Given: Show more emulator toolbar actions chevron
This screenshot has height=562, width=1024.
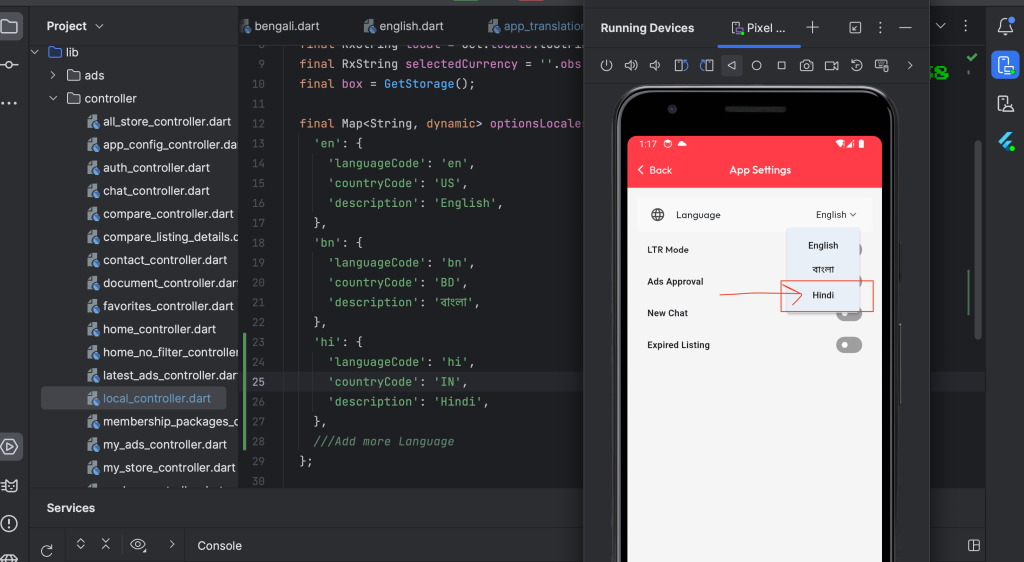Looking at the screenshot, I should point(910,65).
